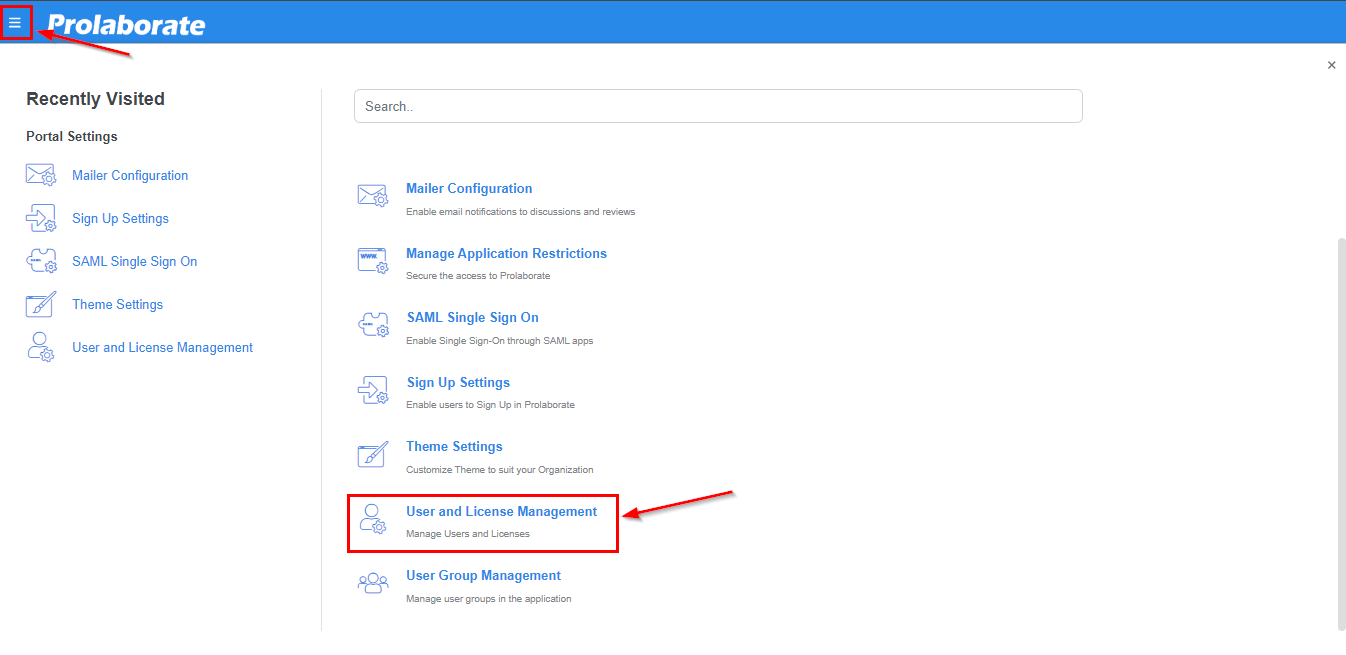Image resolution: width=1346 pixels, height=655 pixels.
Task: Click Sign Up Settings arrow icon in main list
Action: tap(372, 390)
